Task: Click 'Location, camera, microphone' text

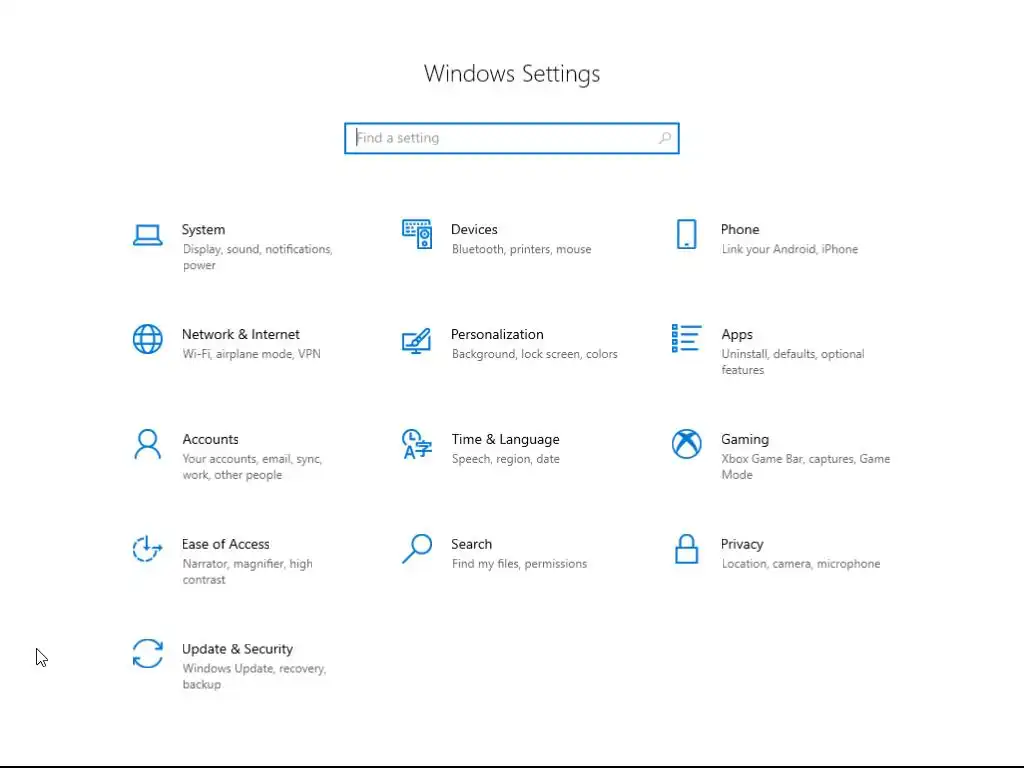Action: click(801, 564)
